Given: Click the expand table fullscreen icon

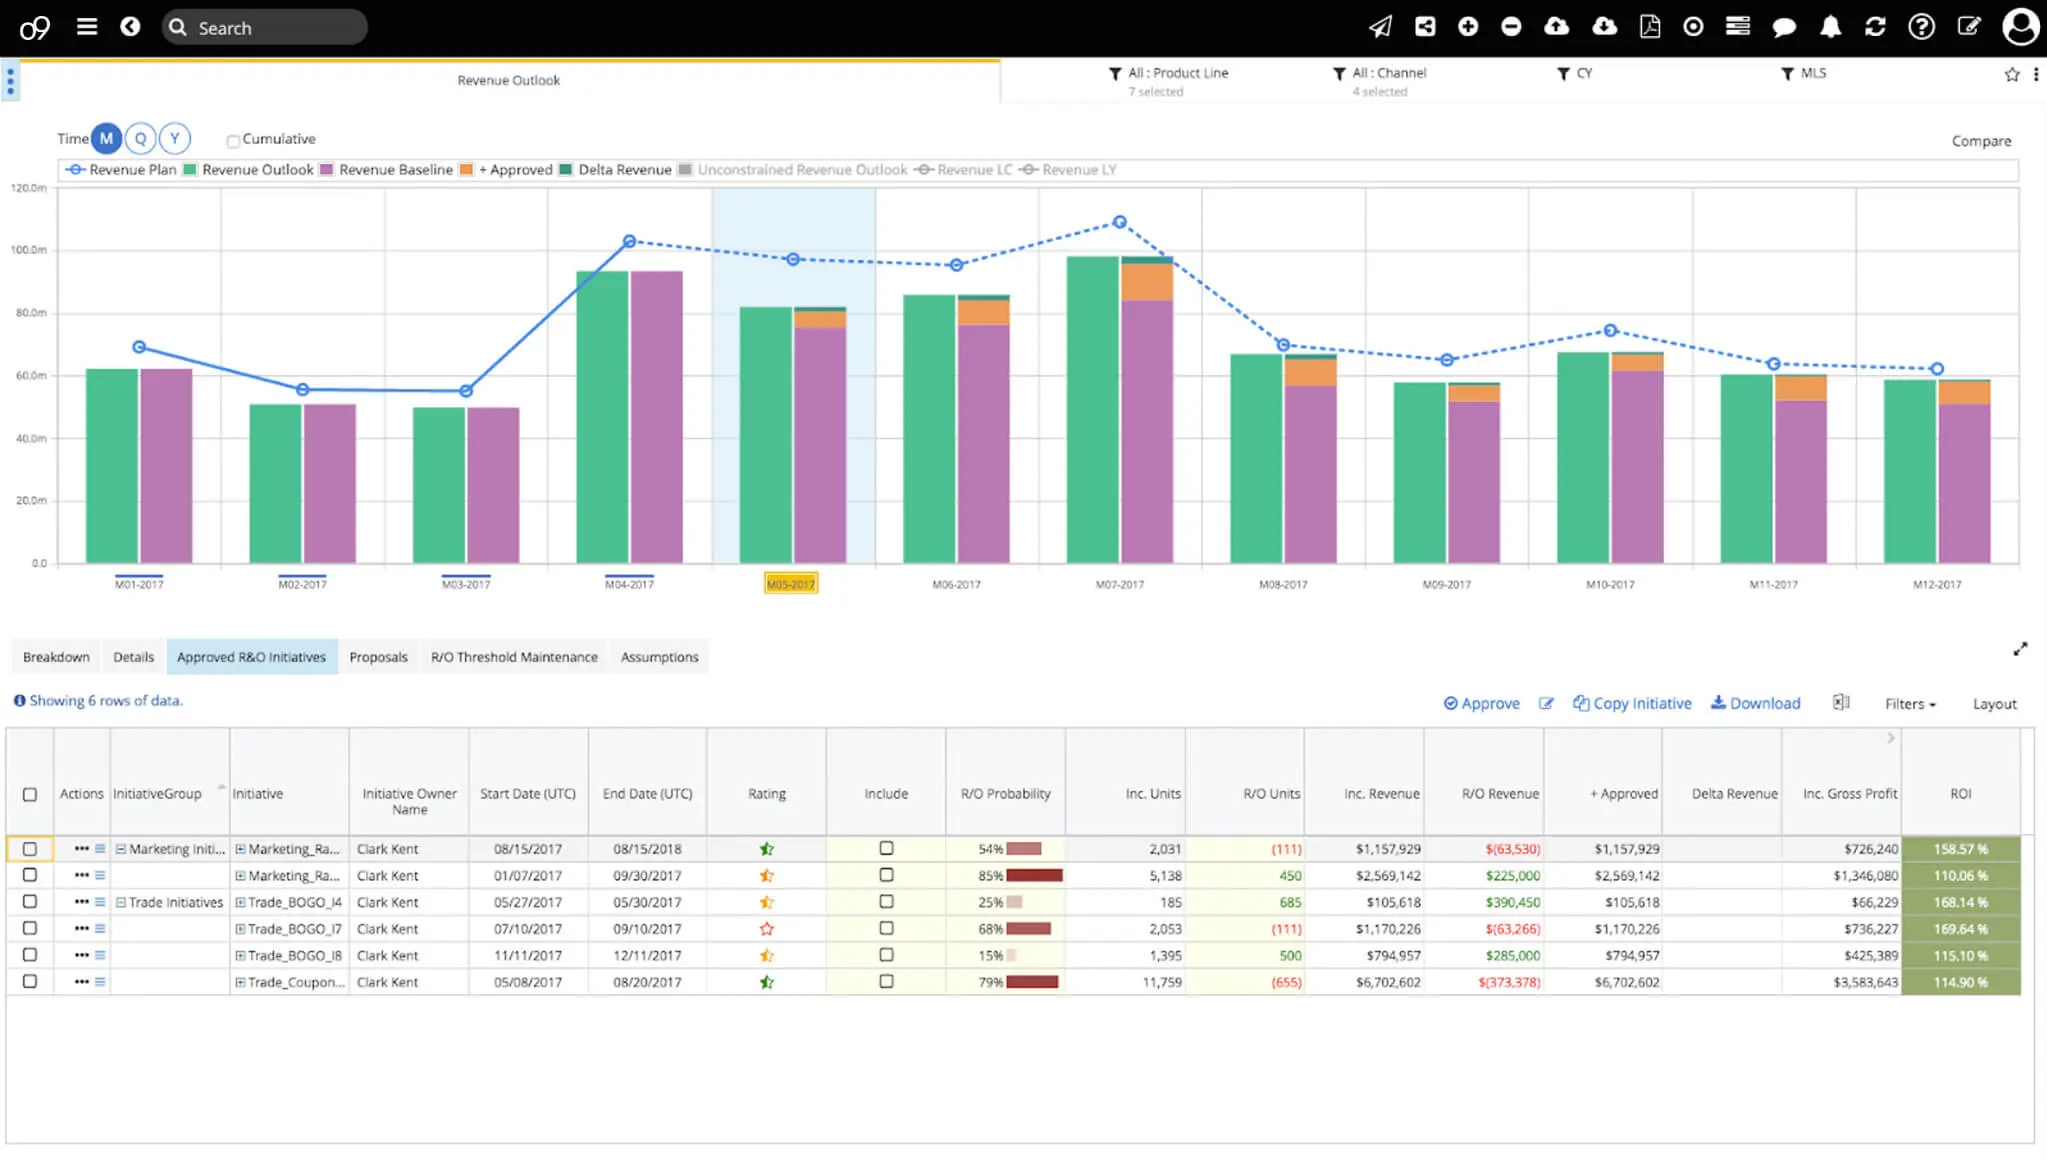Looking at the screenshot, I should pyautogui.click(x=2020, y=649).
